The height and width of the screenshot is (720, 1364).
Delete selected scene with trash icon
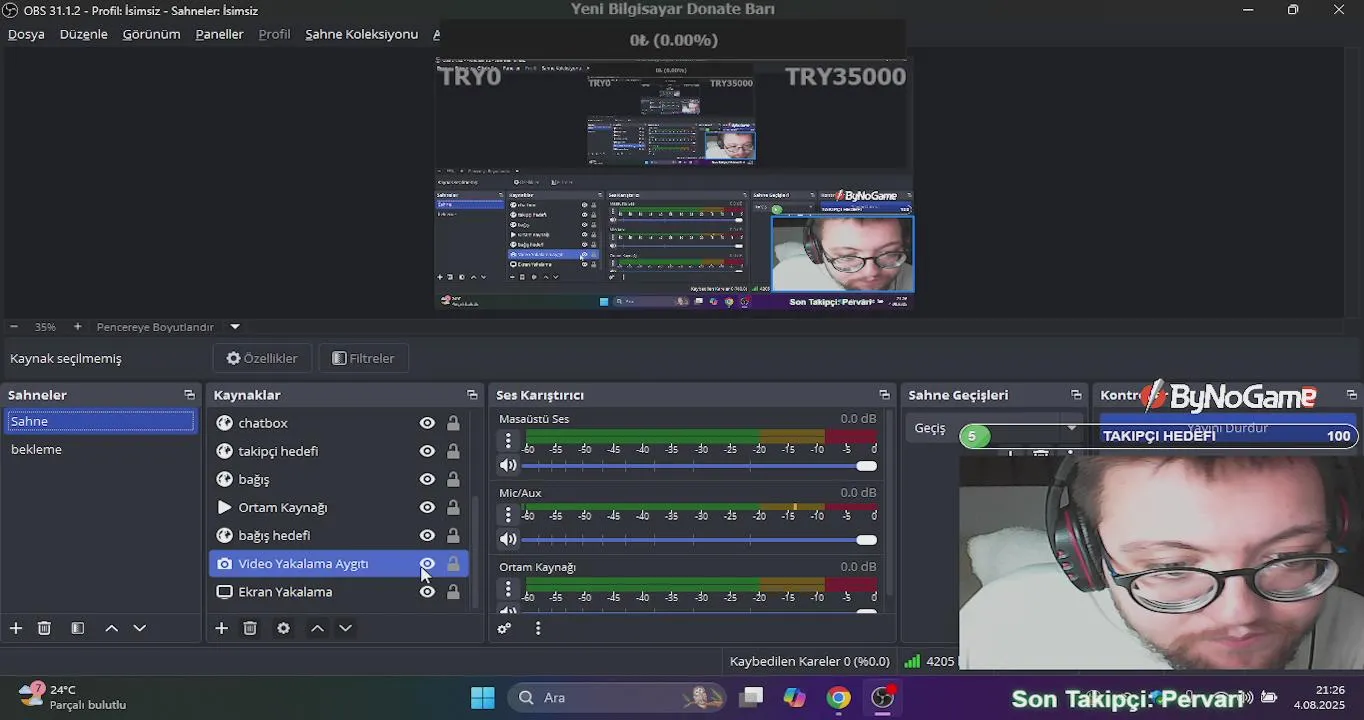pos(44,628)
